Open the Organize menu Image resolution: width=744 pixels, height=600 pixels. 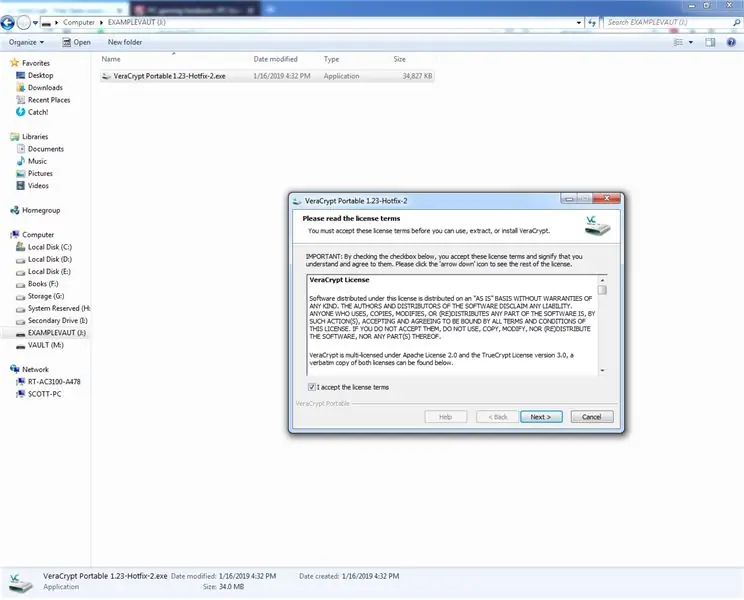tap(27, 42)
